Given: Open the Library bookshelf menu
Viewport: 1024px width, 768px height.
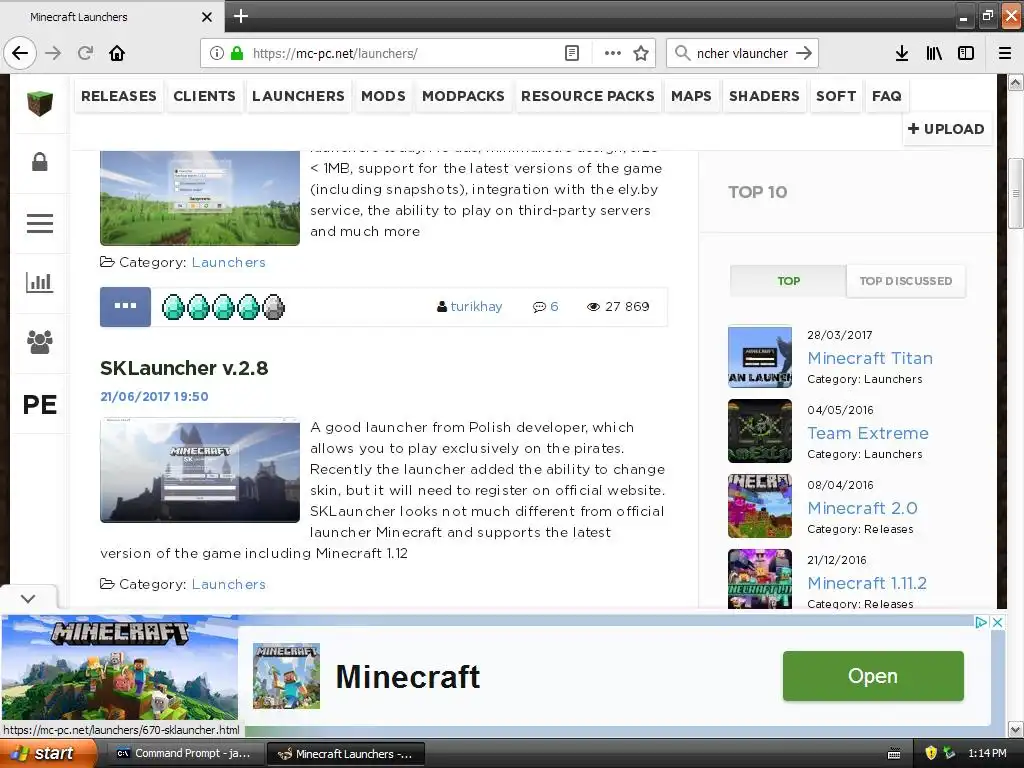Looking at the screenshot, I should (934, 53).
